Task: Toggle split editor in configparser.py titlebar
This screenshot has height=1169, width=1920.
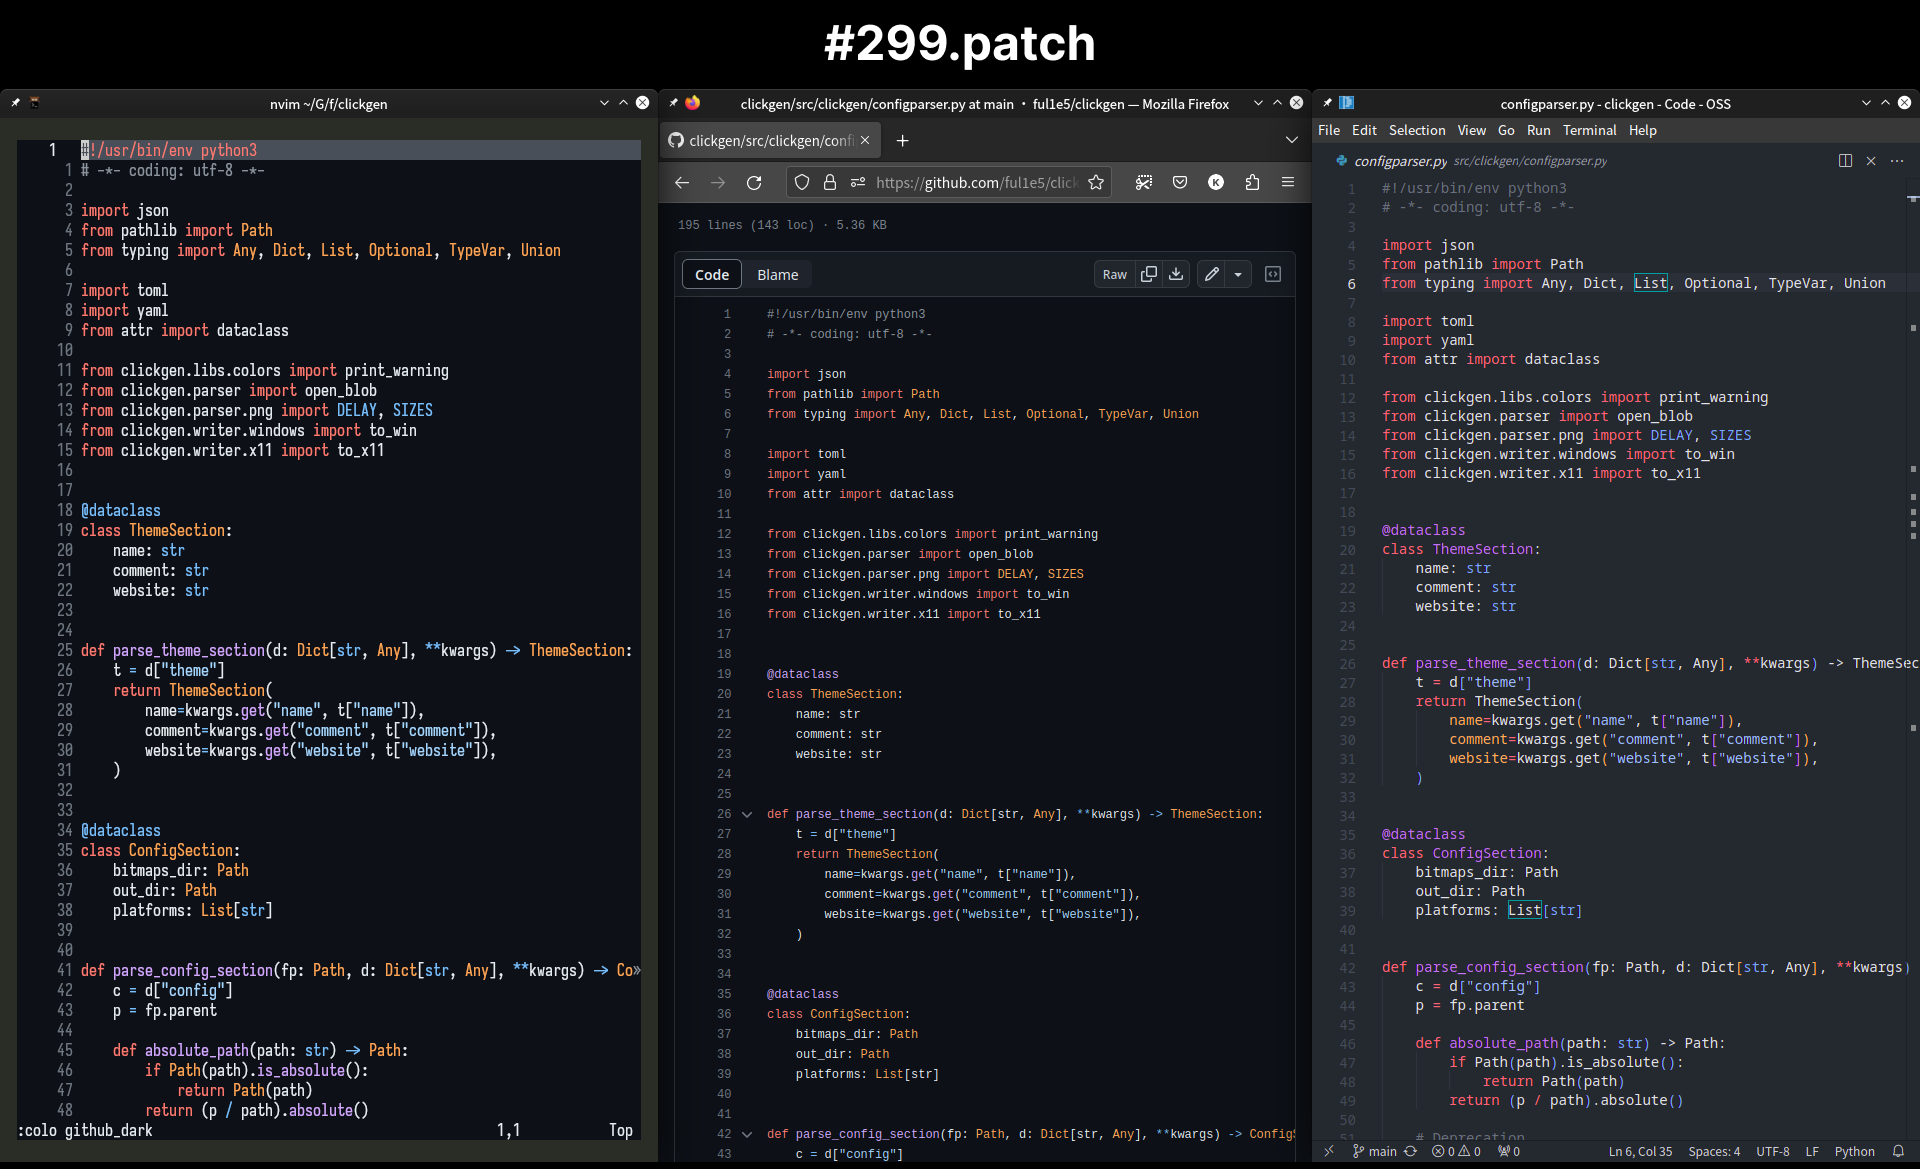Action: coord(1845,160)
